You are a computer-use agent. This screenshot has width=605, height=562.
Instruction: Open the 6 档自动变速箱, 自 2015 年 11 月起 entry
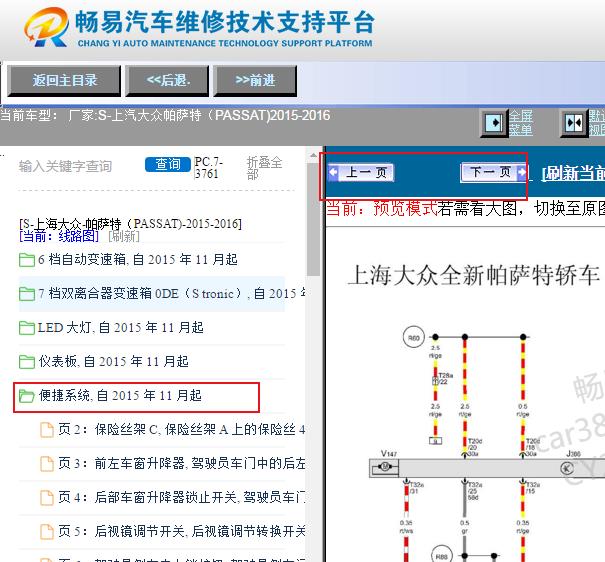pyautogui.click(x=138, y=260)
